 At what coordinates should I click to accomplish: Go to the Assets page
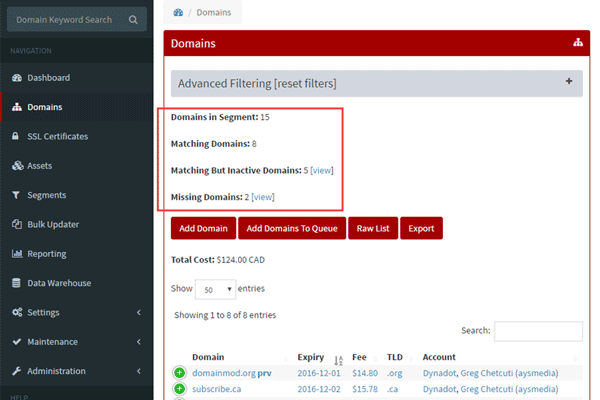pyautogui.click(x=39, y=165)
